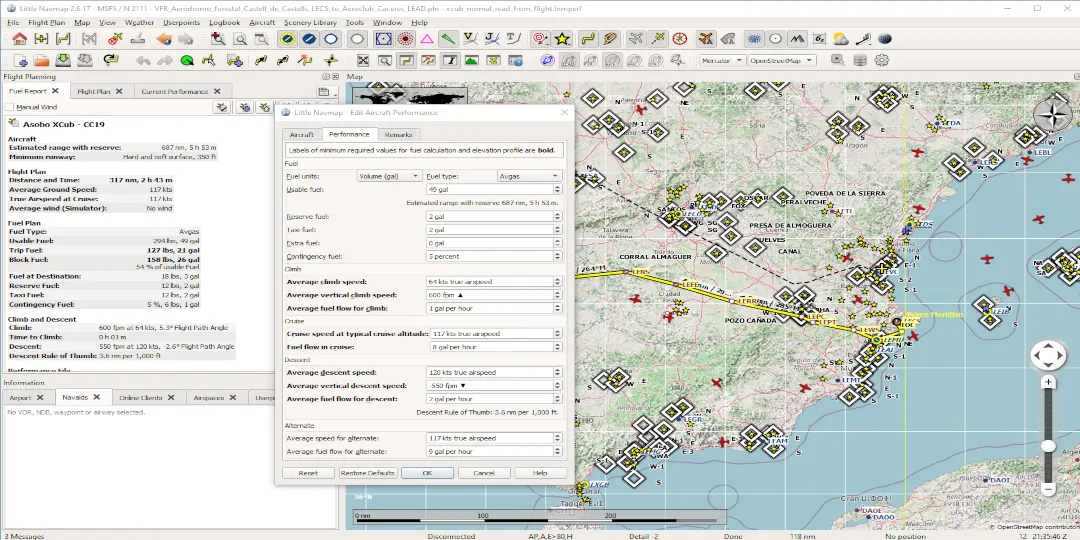The width and height of the screenshot is (1080, 540).
Task: Open the Fuel units dropdown
Action: pos(388,176)
